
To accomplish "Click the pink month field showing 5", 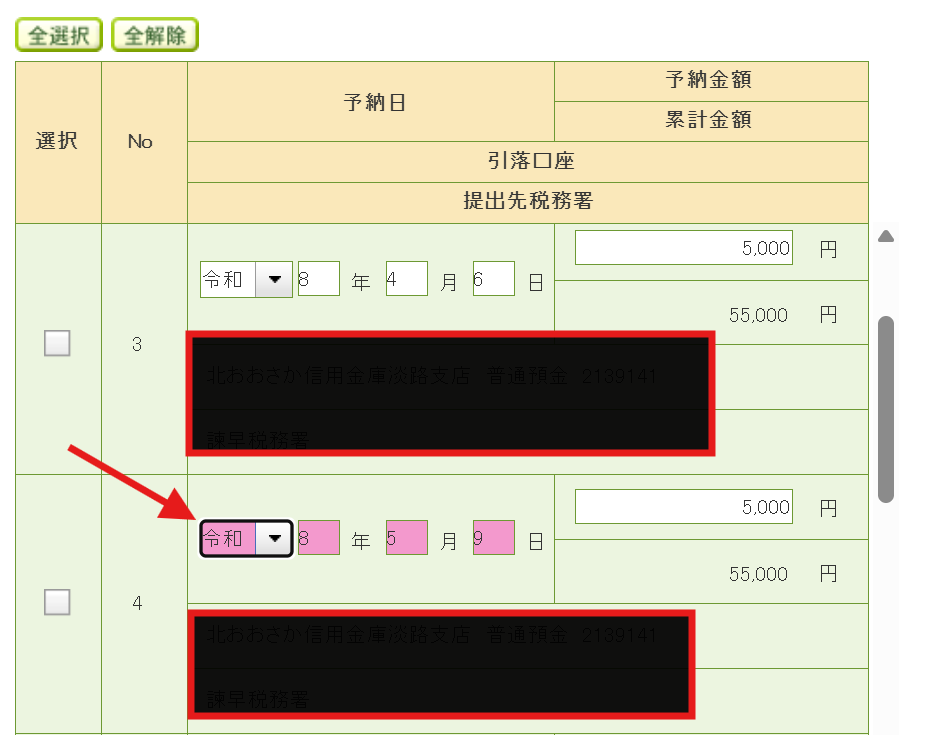I will click(x=406, y=539).
